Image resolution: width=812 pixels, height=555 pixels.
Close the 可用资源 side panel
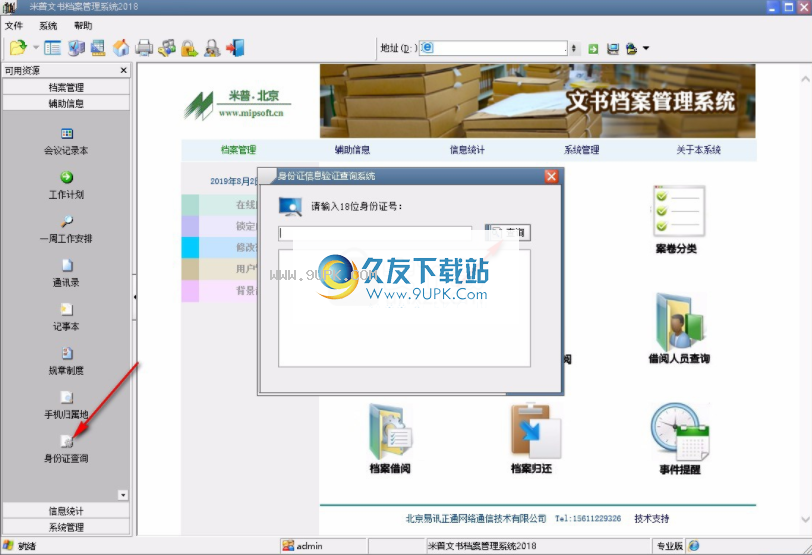(x=123, y=70)
